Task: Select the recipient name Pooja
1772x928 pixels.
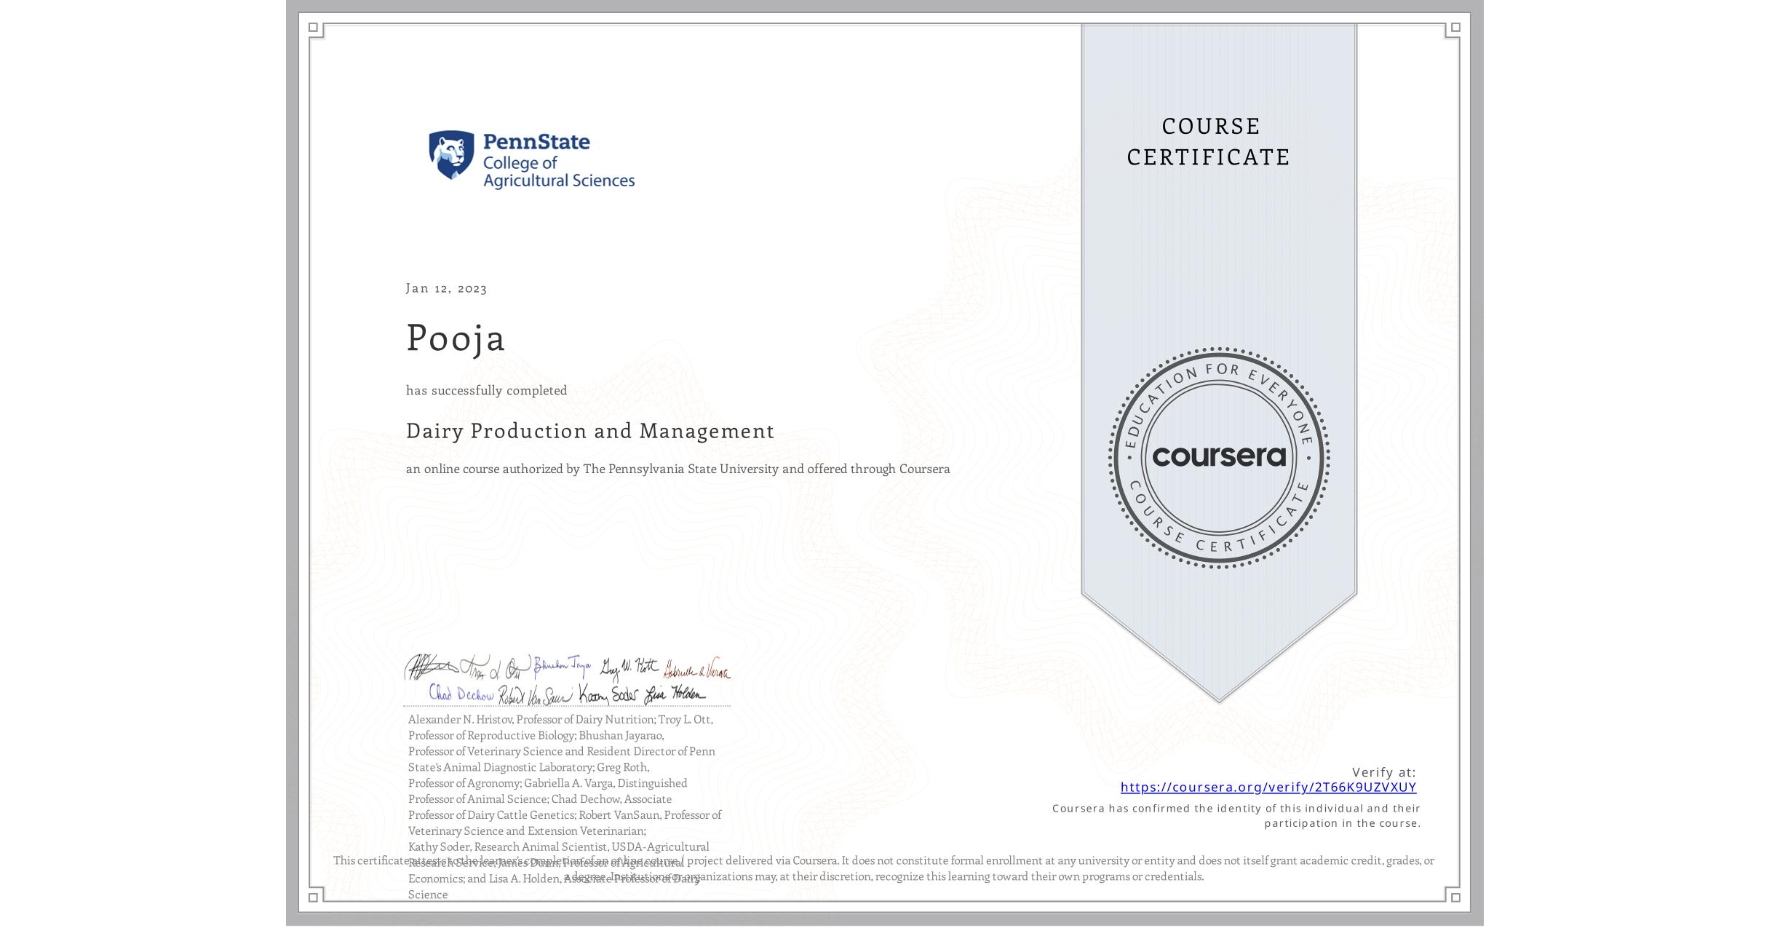Action: click(x=455, y=338)
